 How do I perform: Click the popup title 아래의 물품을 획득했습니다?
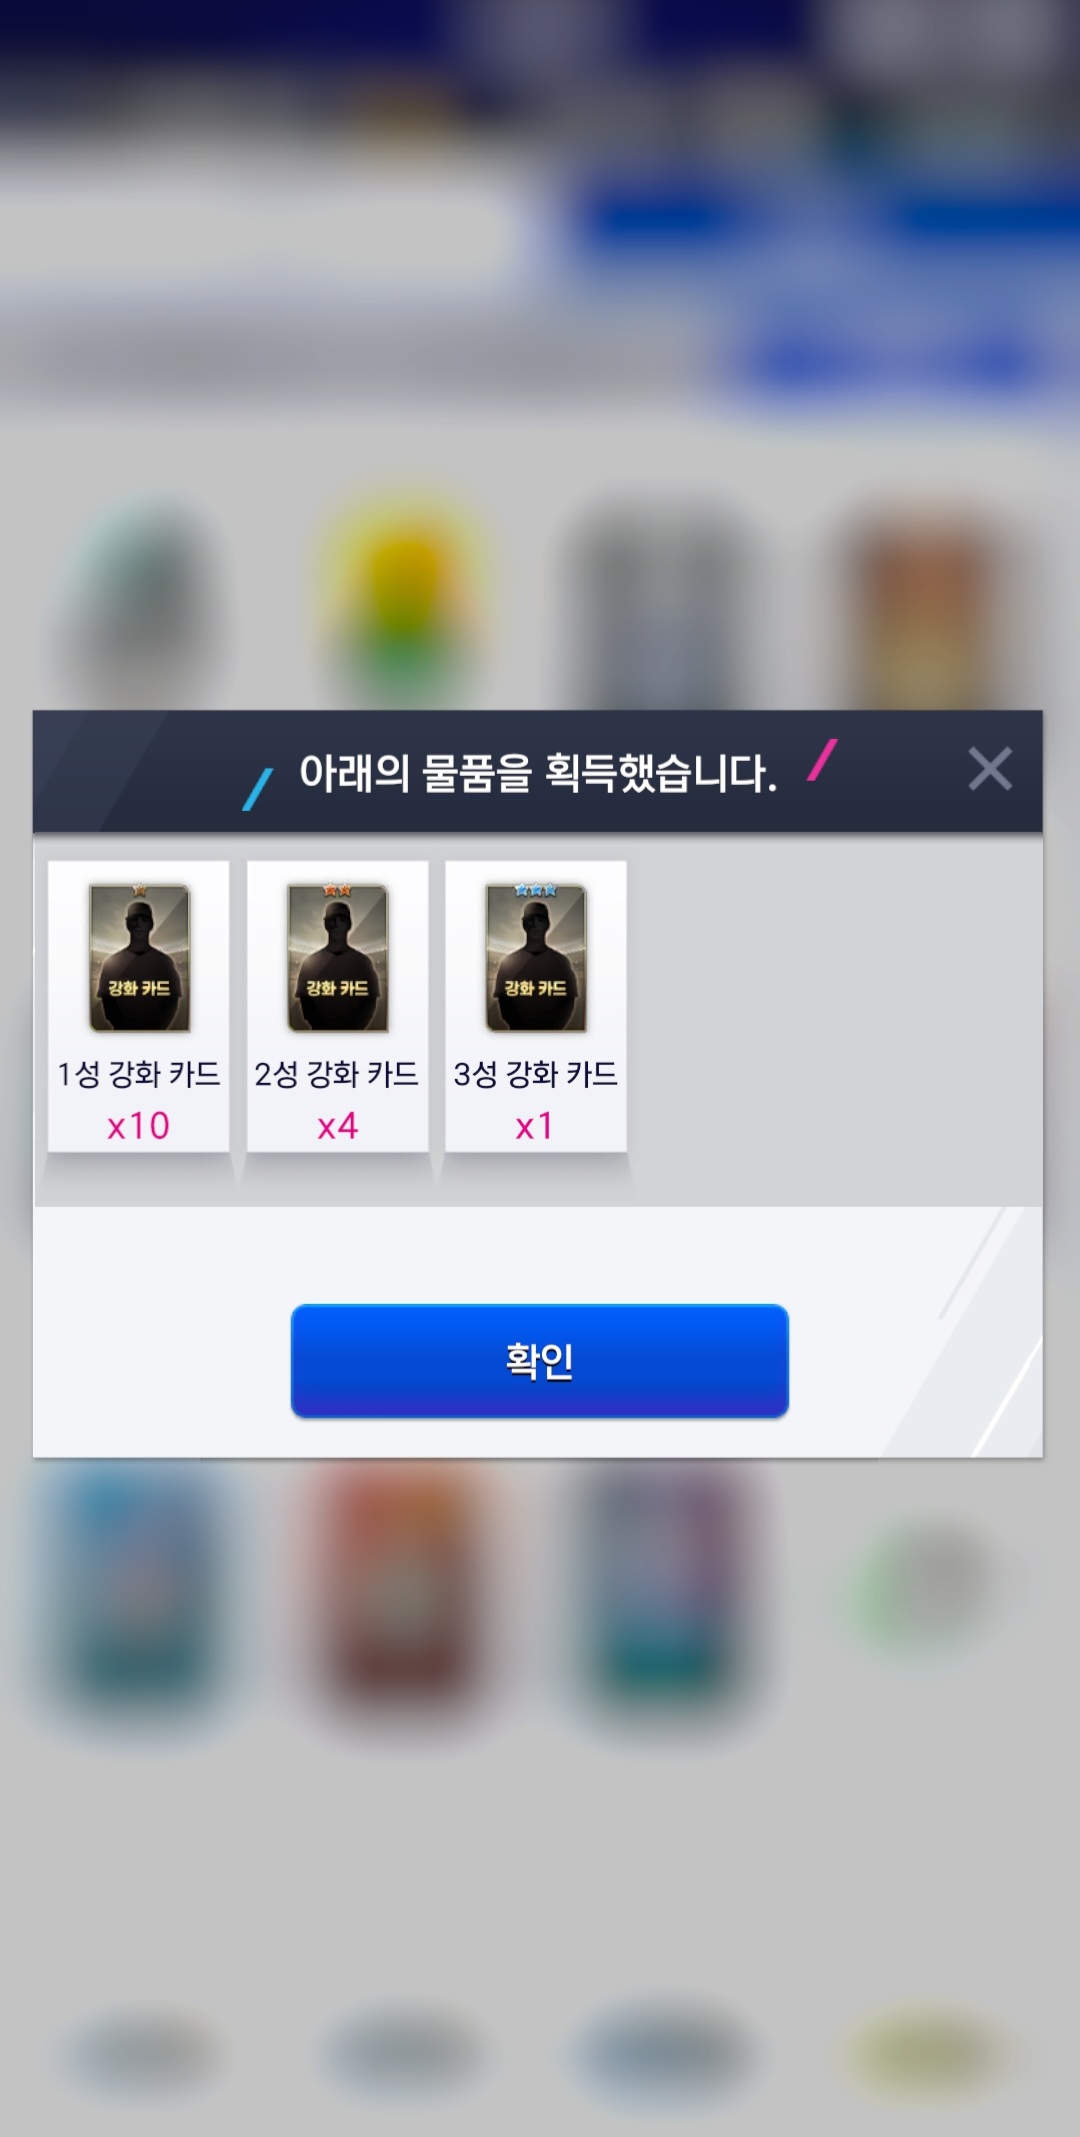point(538,773)
